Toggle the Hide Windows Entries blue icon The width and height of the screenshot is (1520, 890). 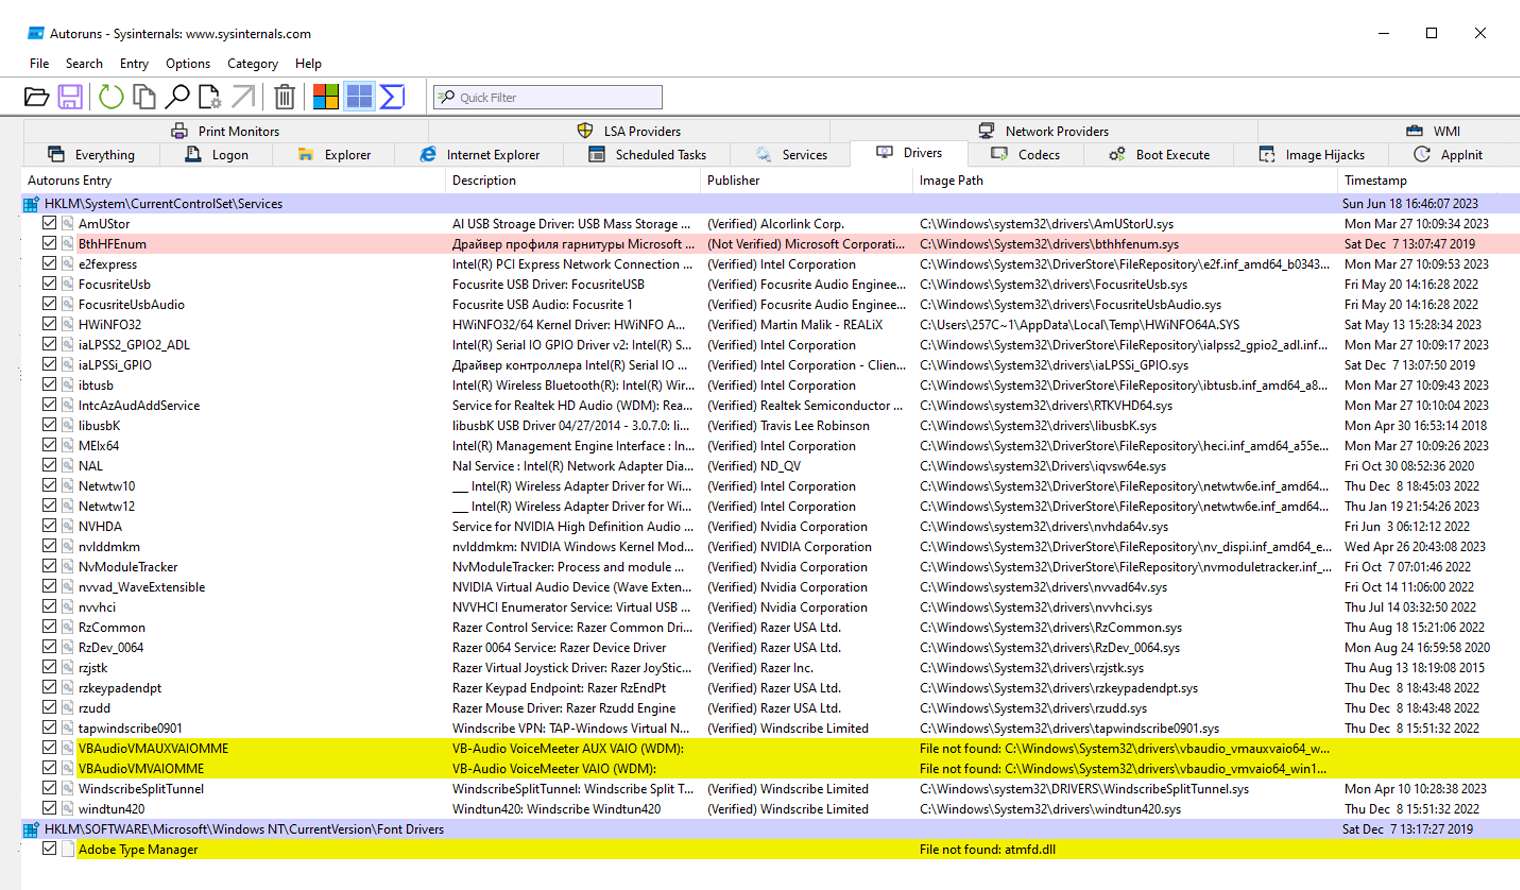coord(359,97)
